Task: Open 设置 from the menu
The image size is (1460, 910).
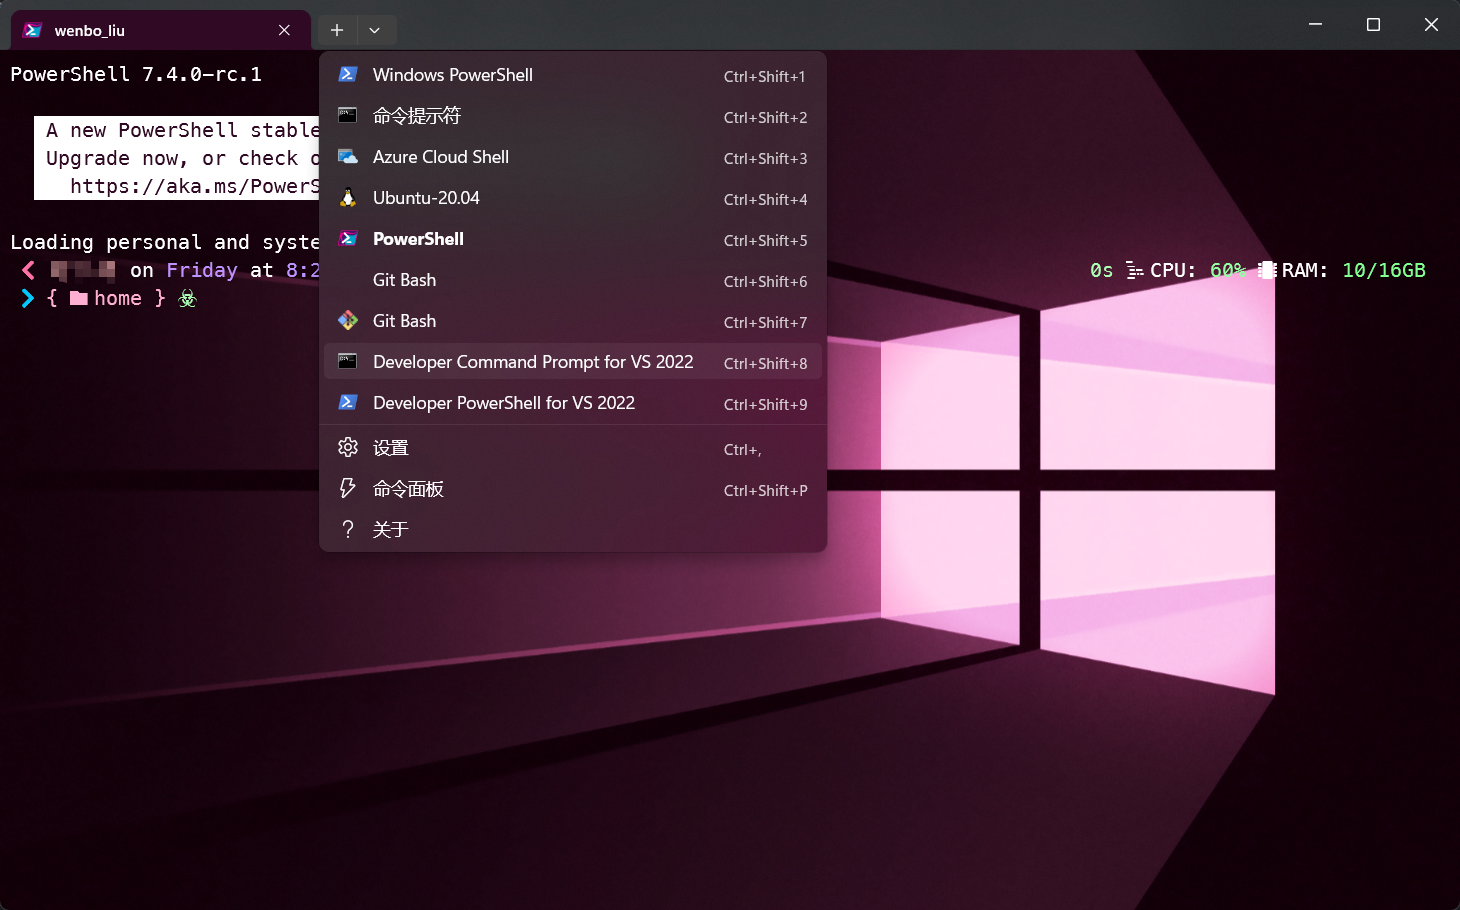Action: point(573,448)
